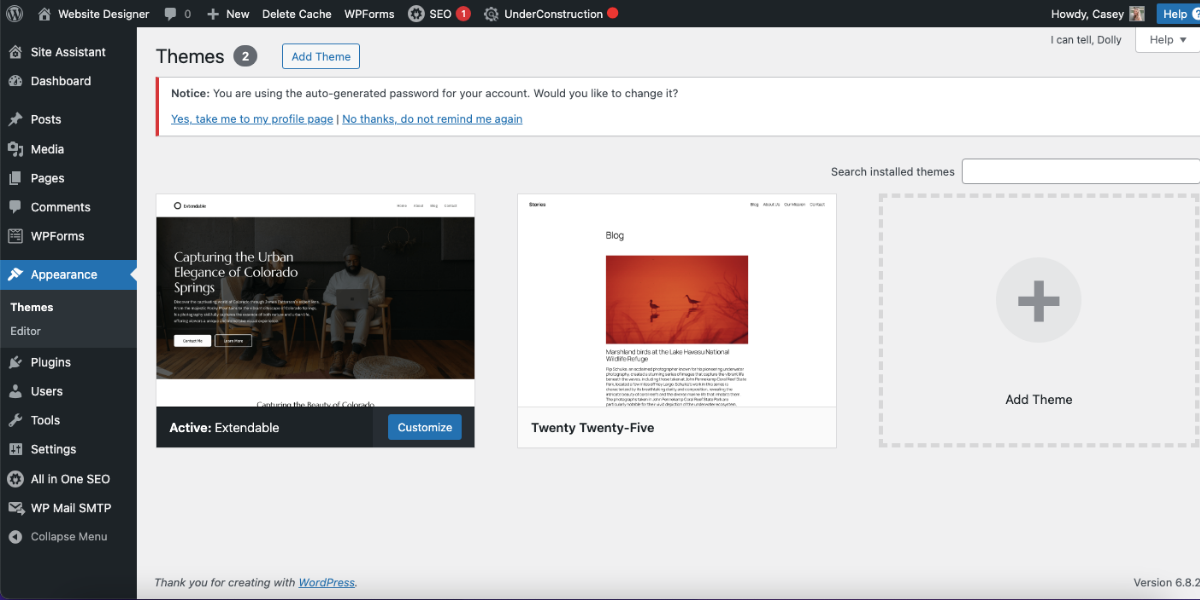
Task: Click the WordPress footer link
Action: pos(326,583)
